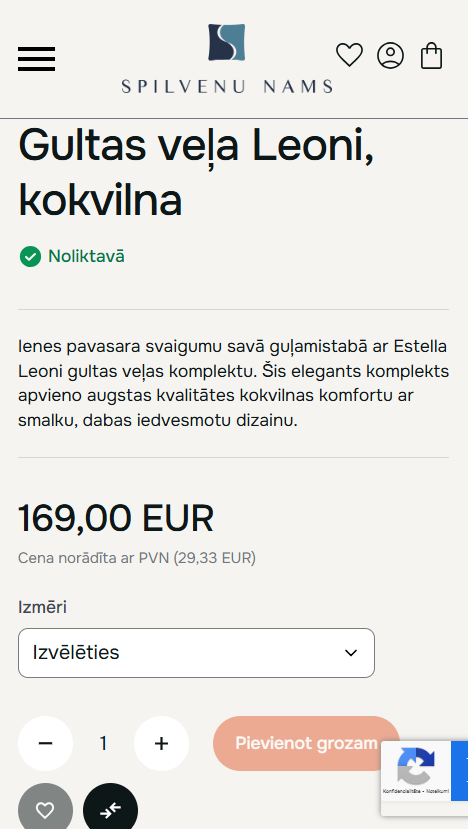Image resolution: width=468 pixels, height=829 pixels.
Task: Click the PVN price note text
Action: [137, 558]
